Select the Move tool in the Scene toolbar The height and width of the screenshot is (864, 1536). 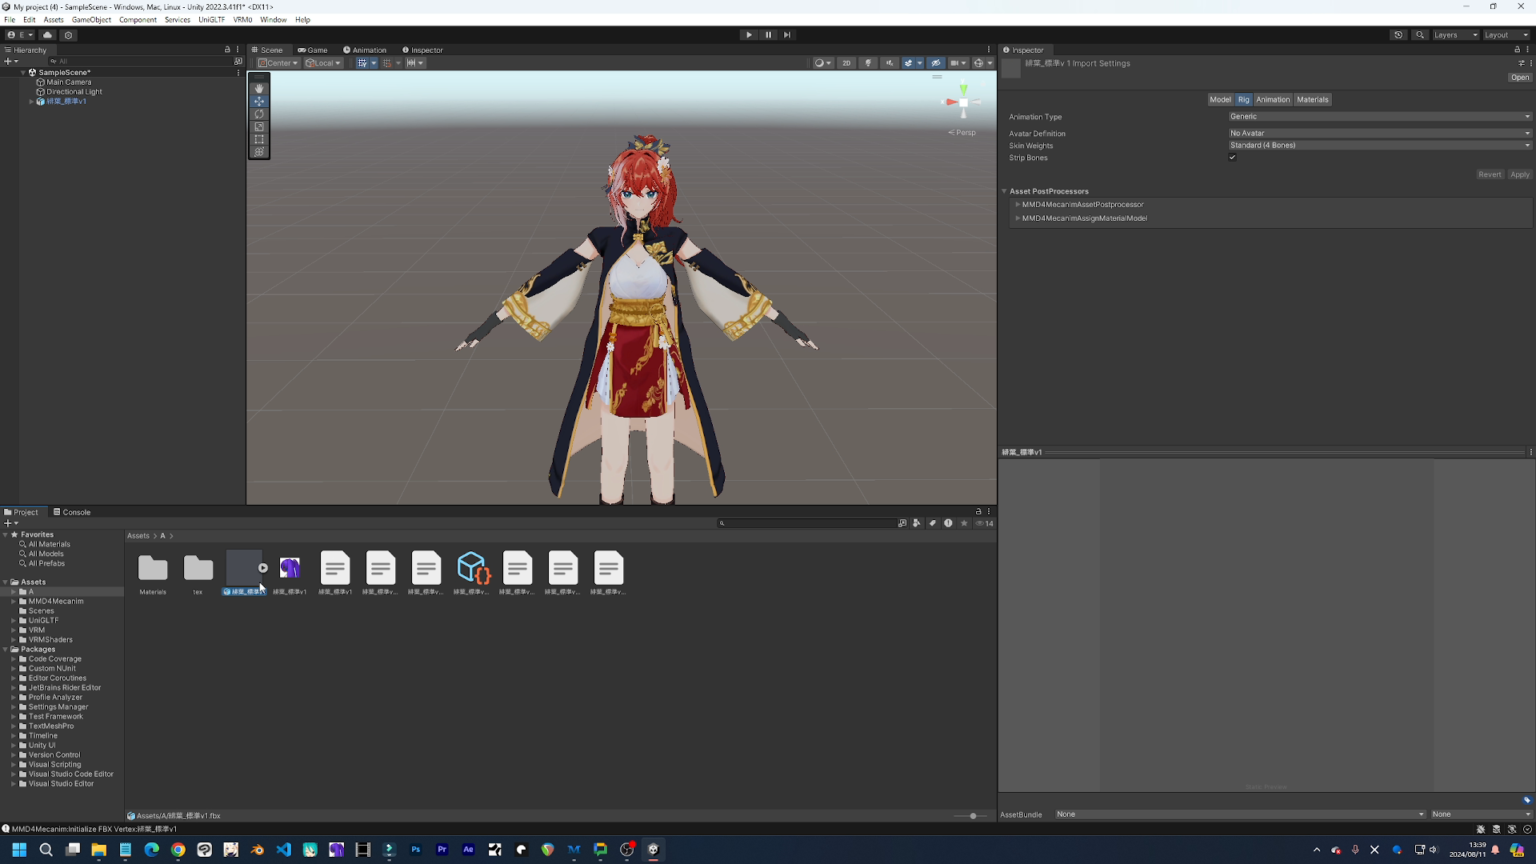point(259,101)
